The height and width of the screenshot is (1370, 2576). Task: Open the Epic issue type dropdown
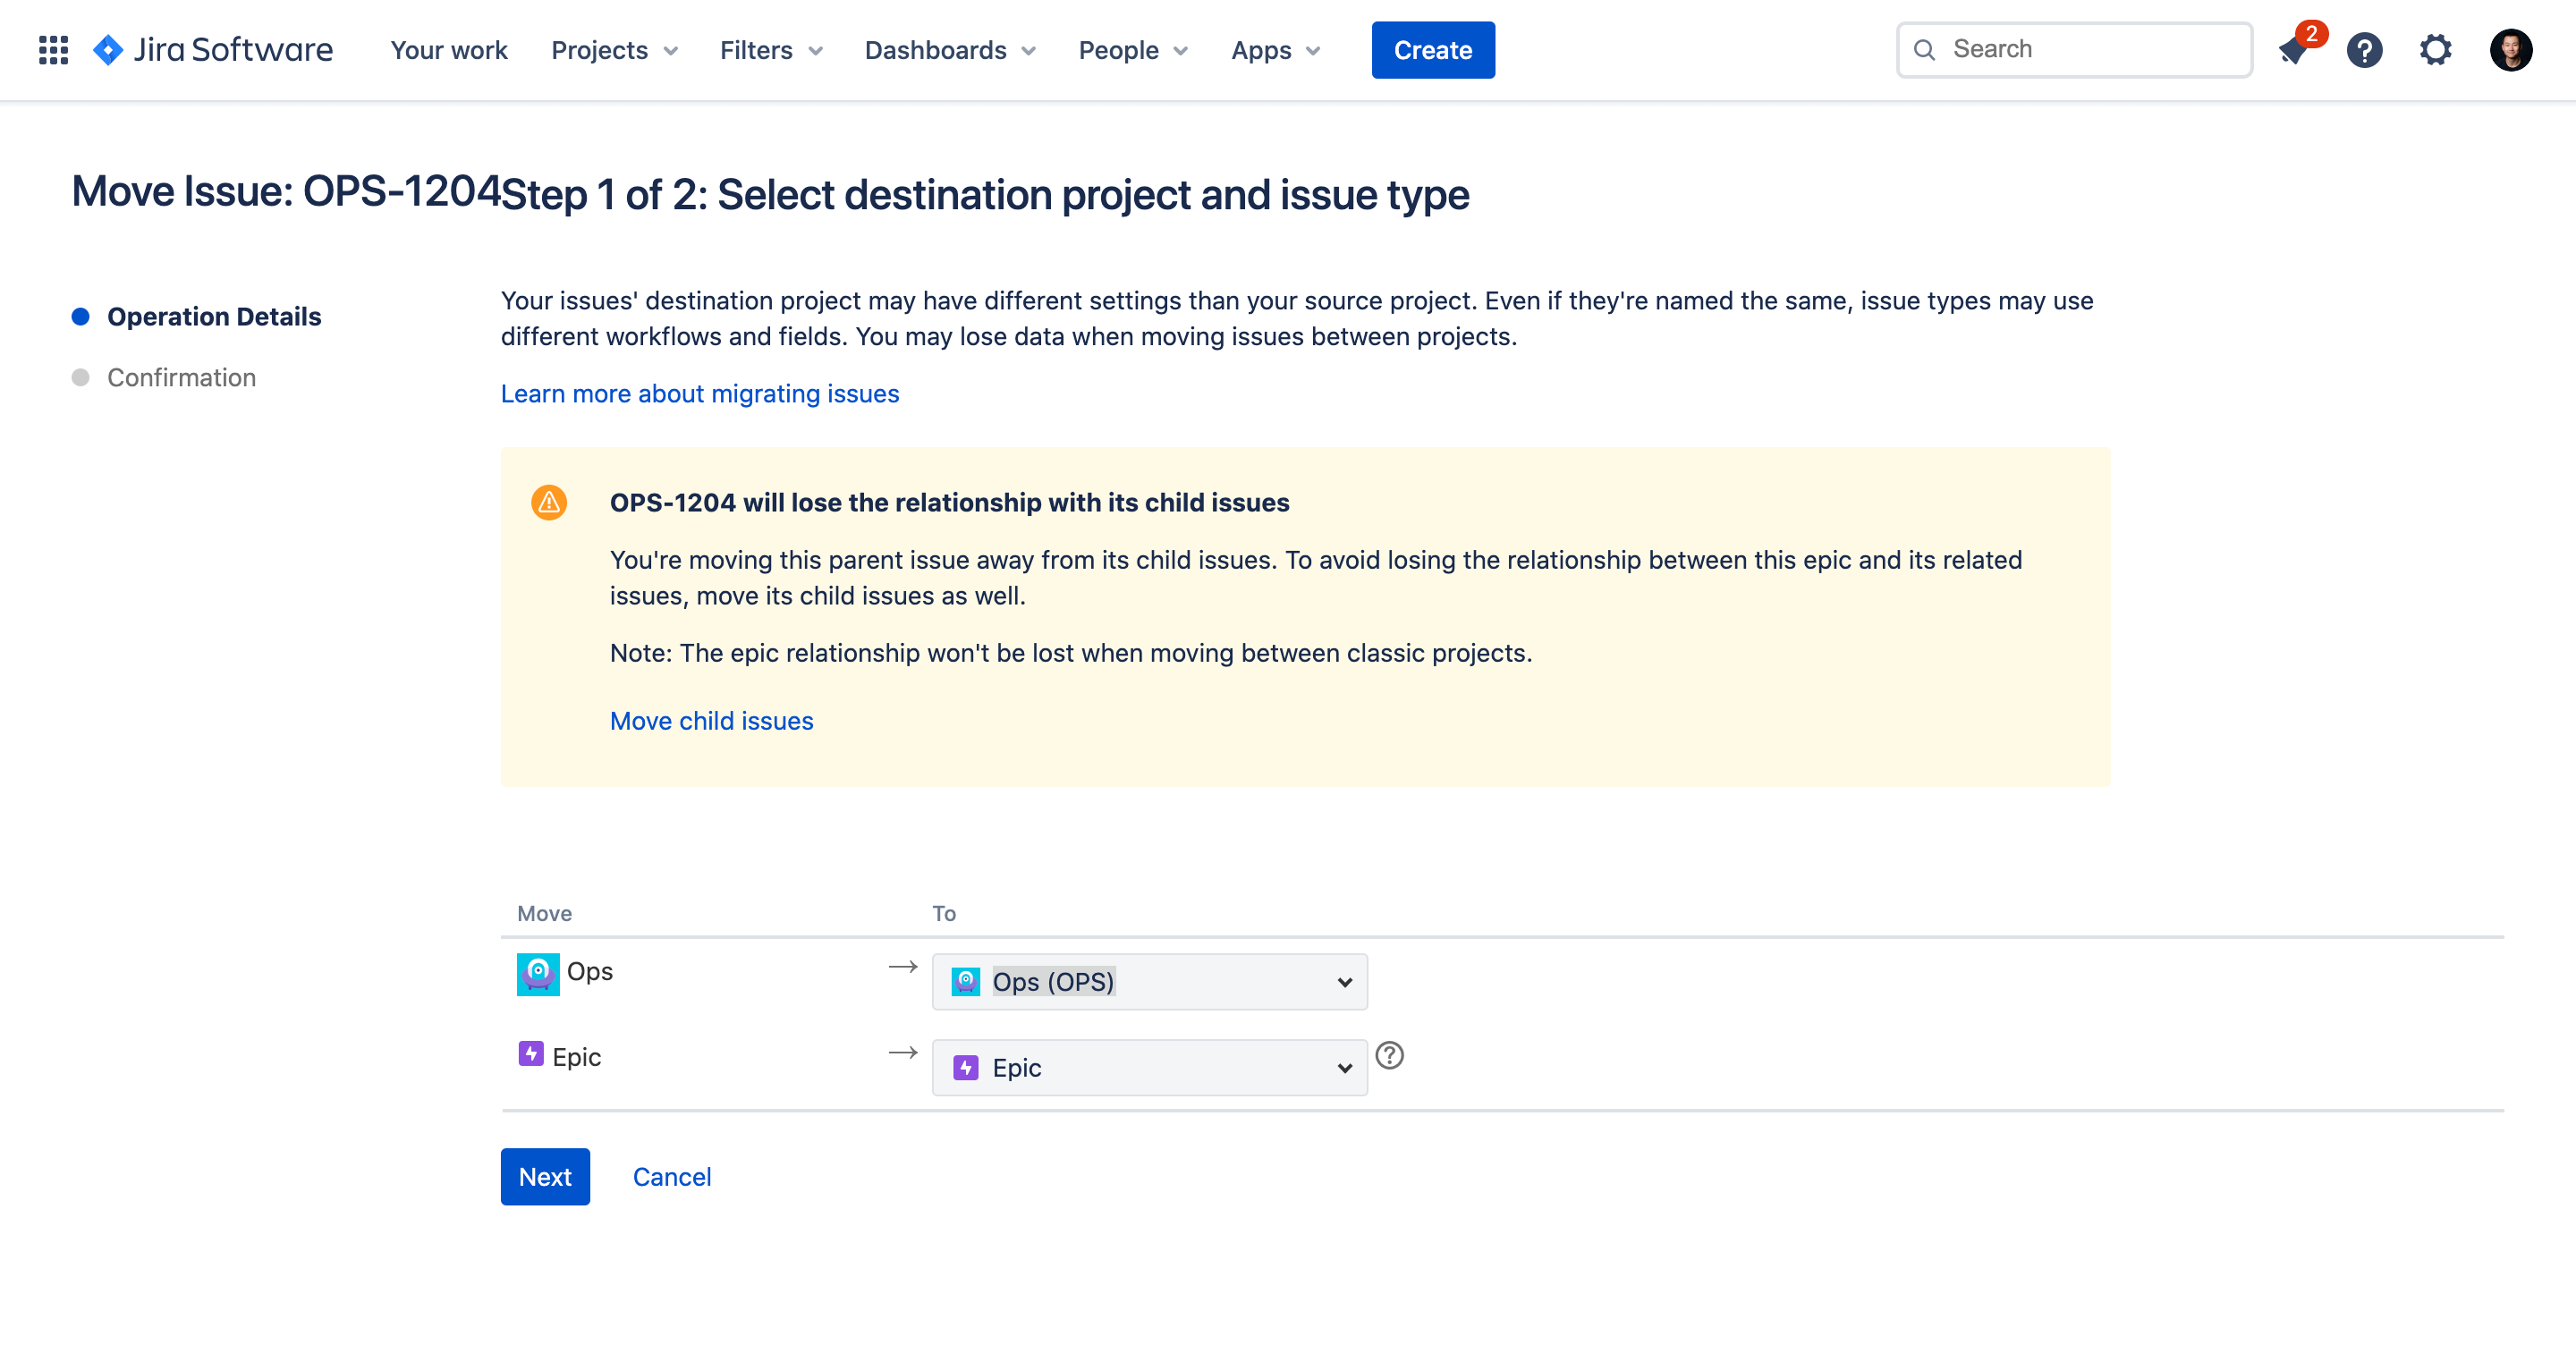1149,1068
